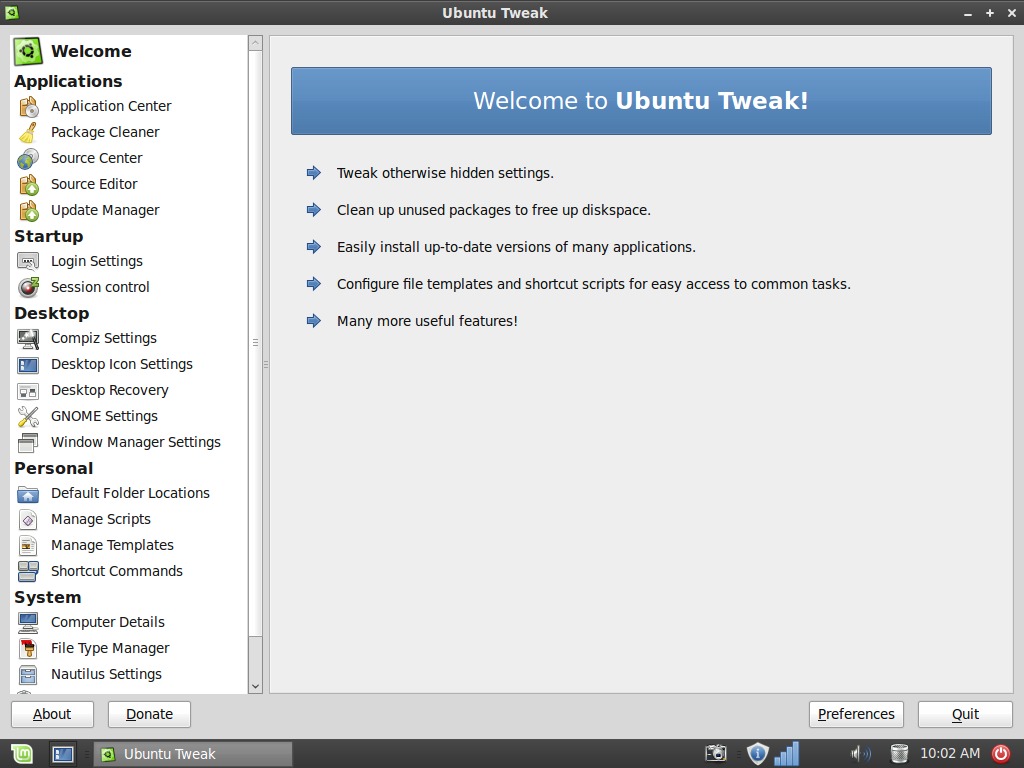
Task: Select Application Center label in sidebar
Action: tap(111, 106)
